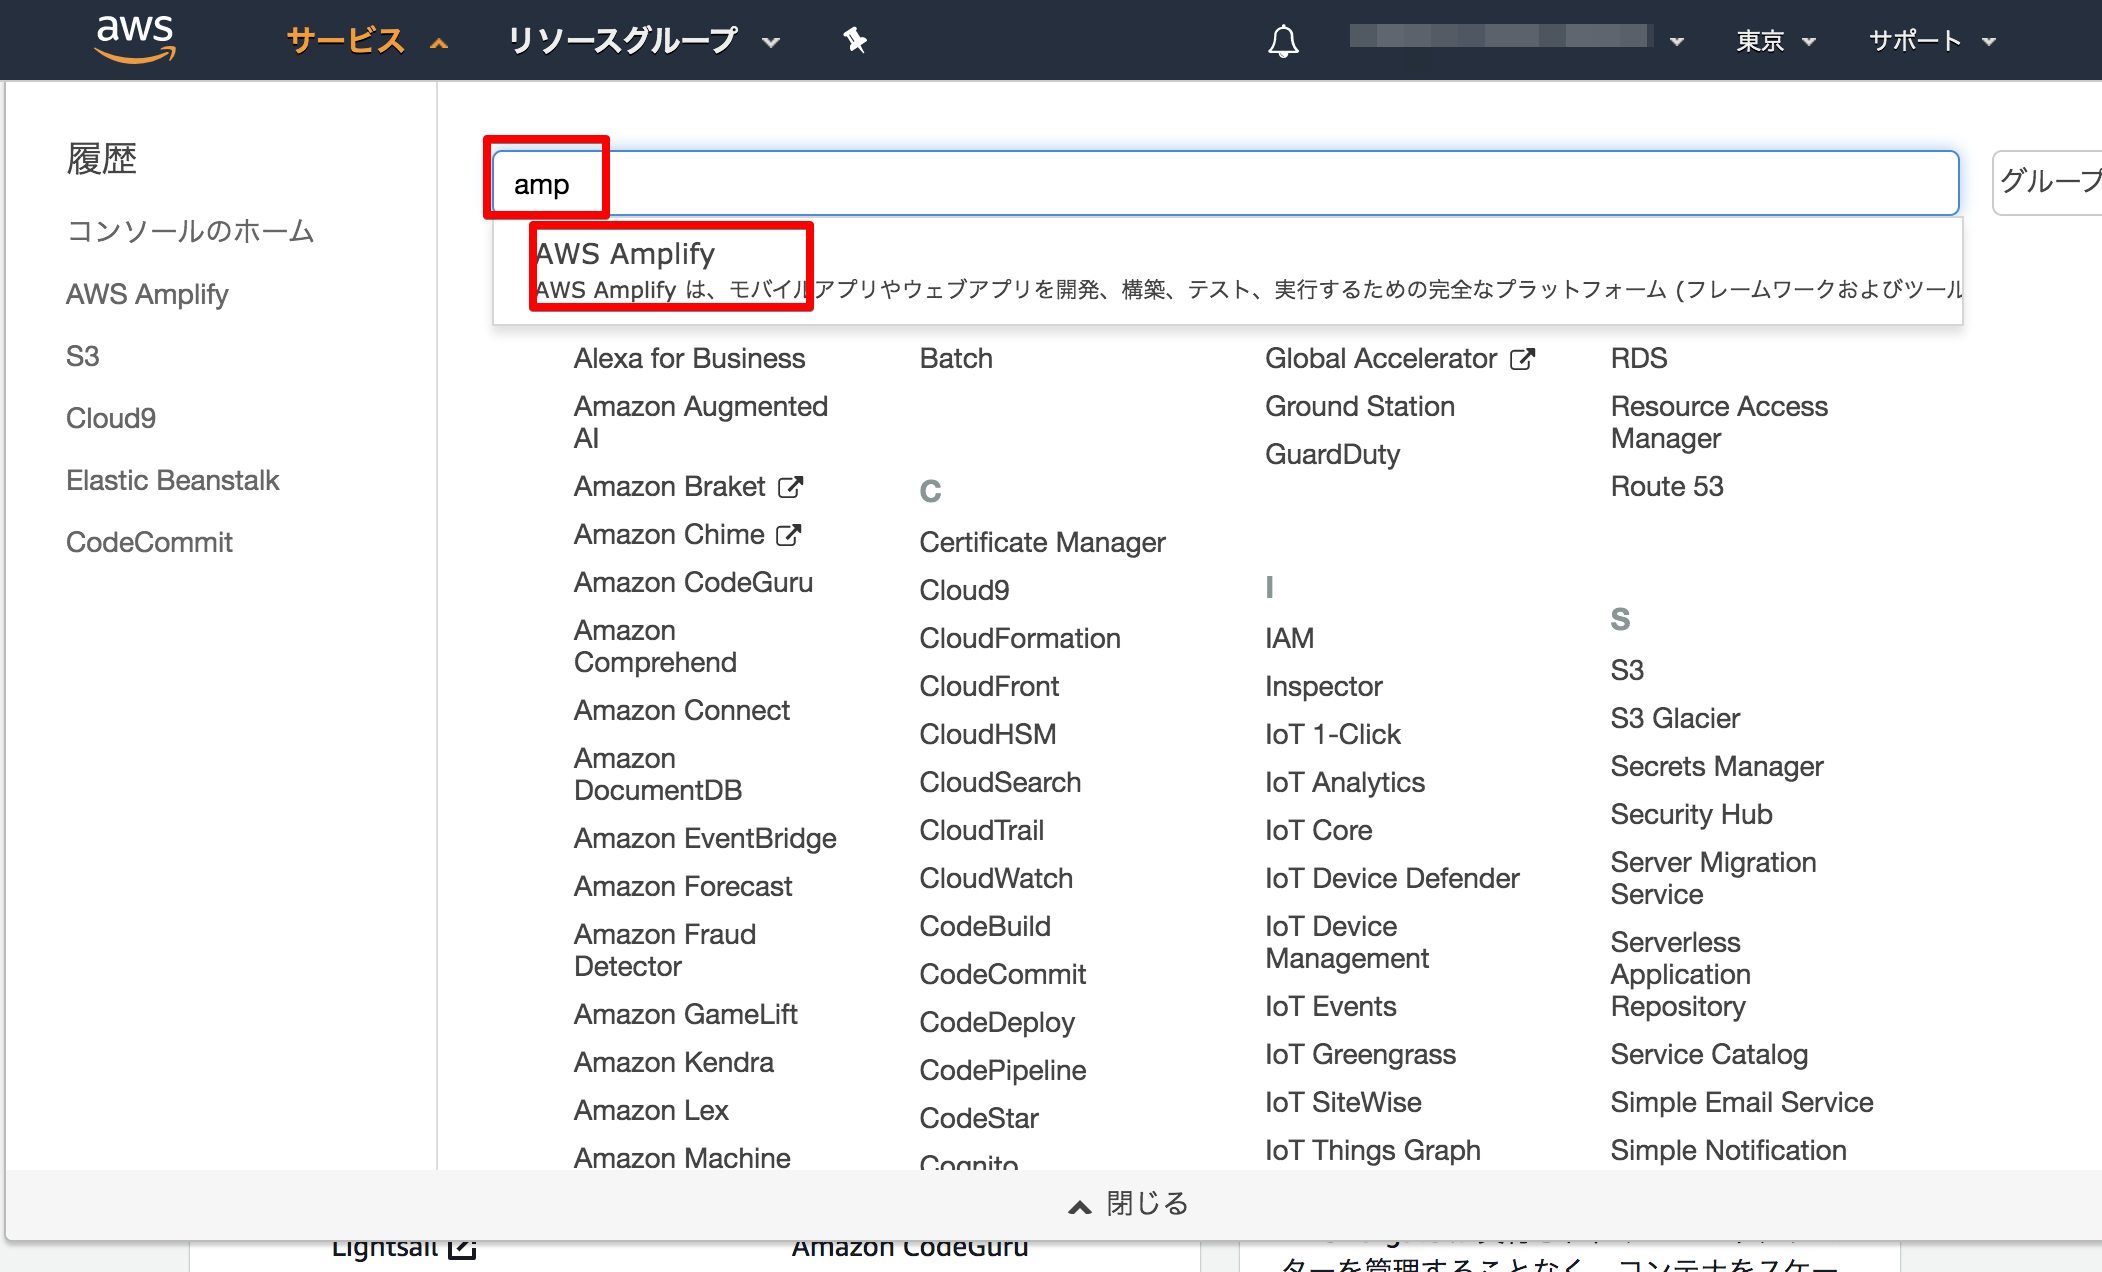The height and width of the screenshot is (1272, 2102).
Task: Open Amazon Connect service
Action: (x=682, y=710)
